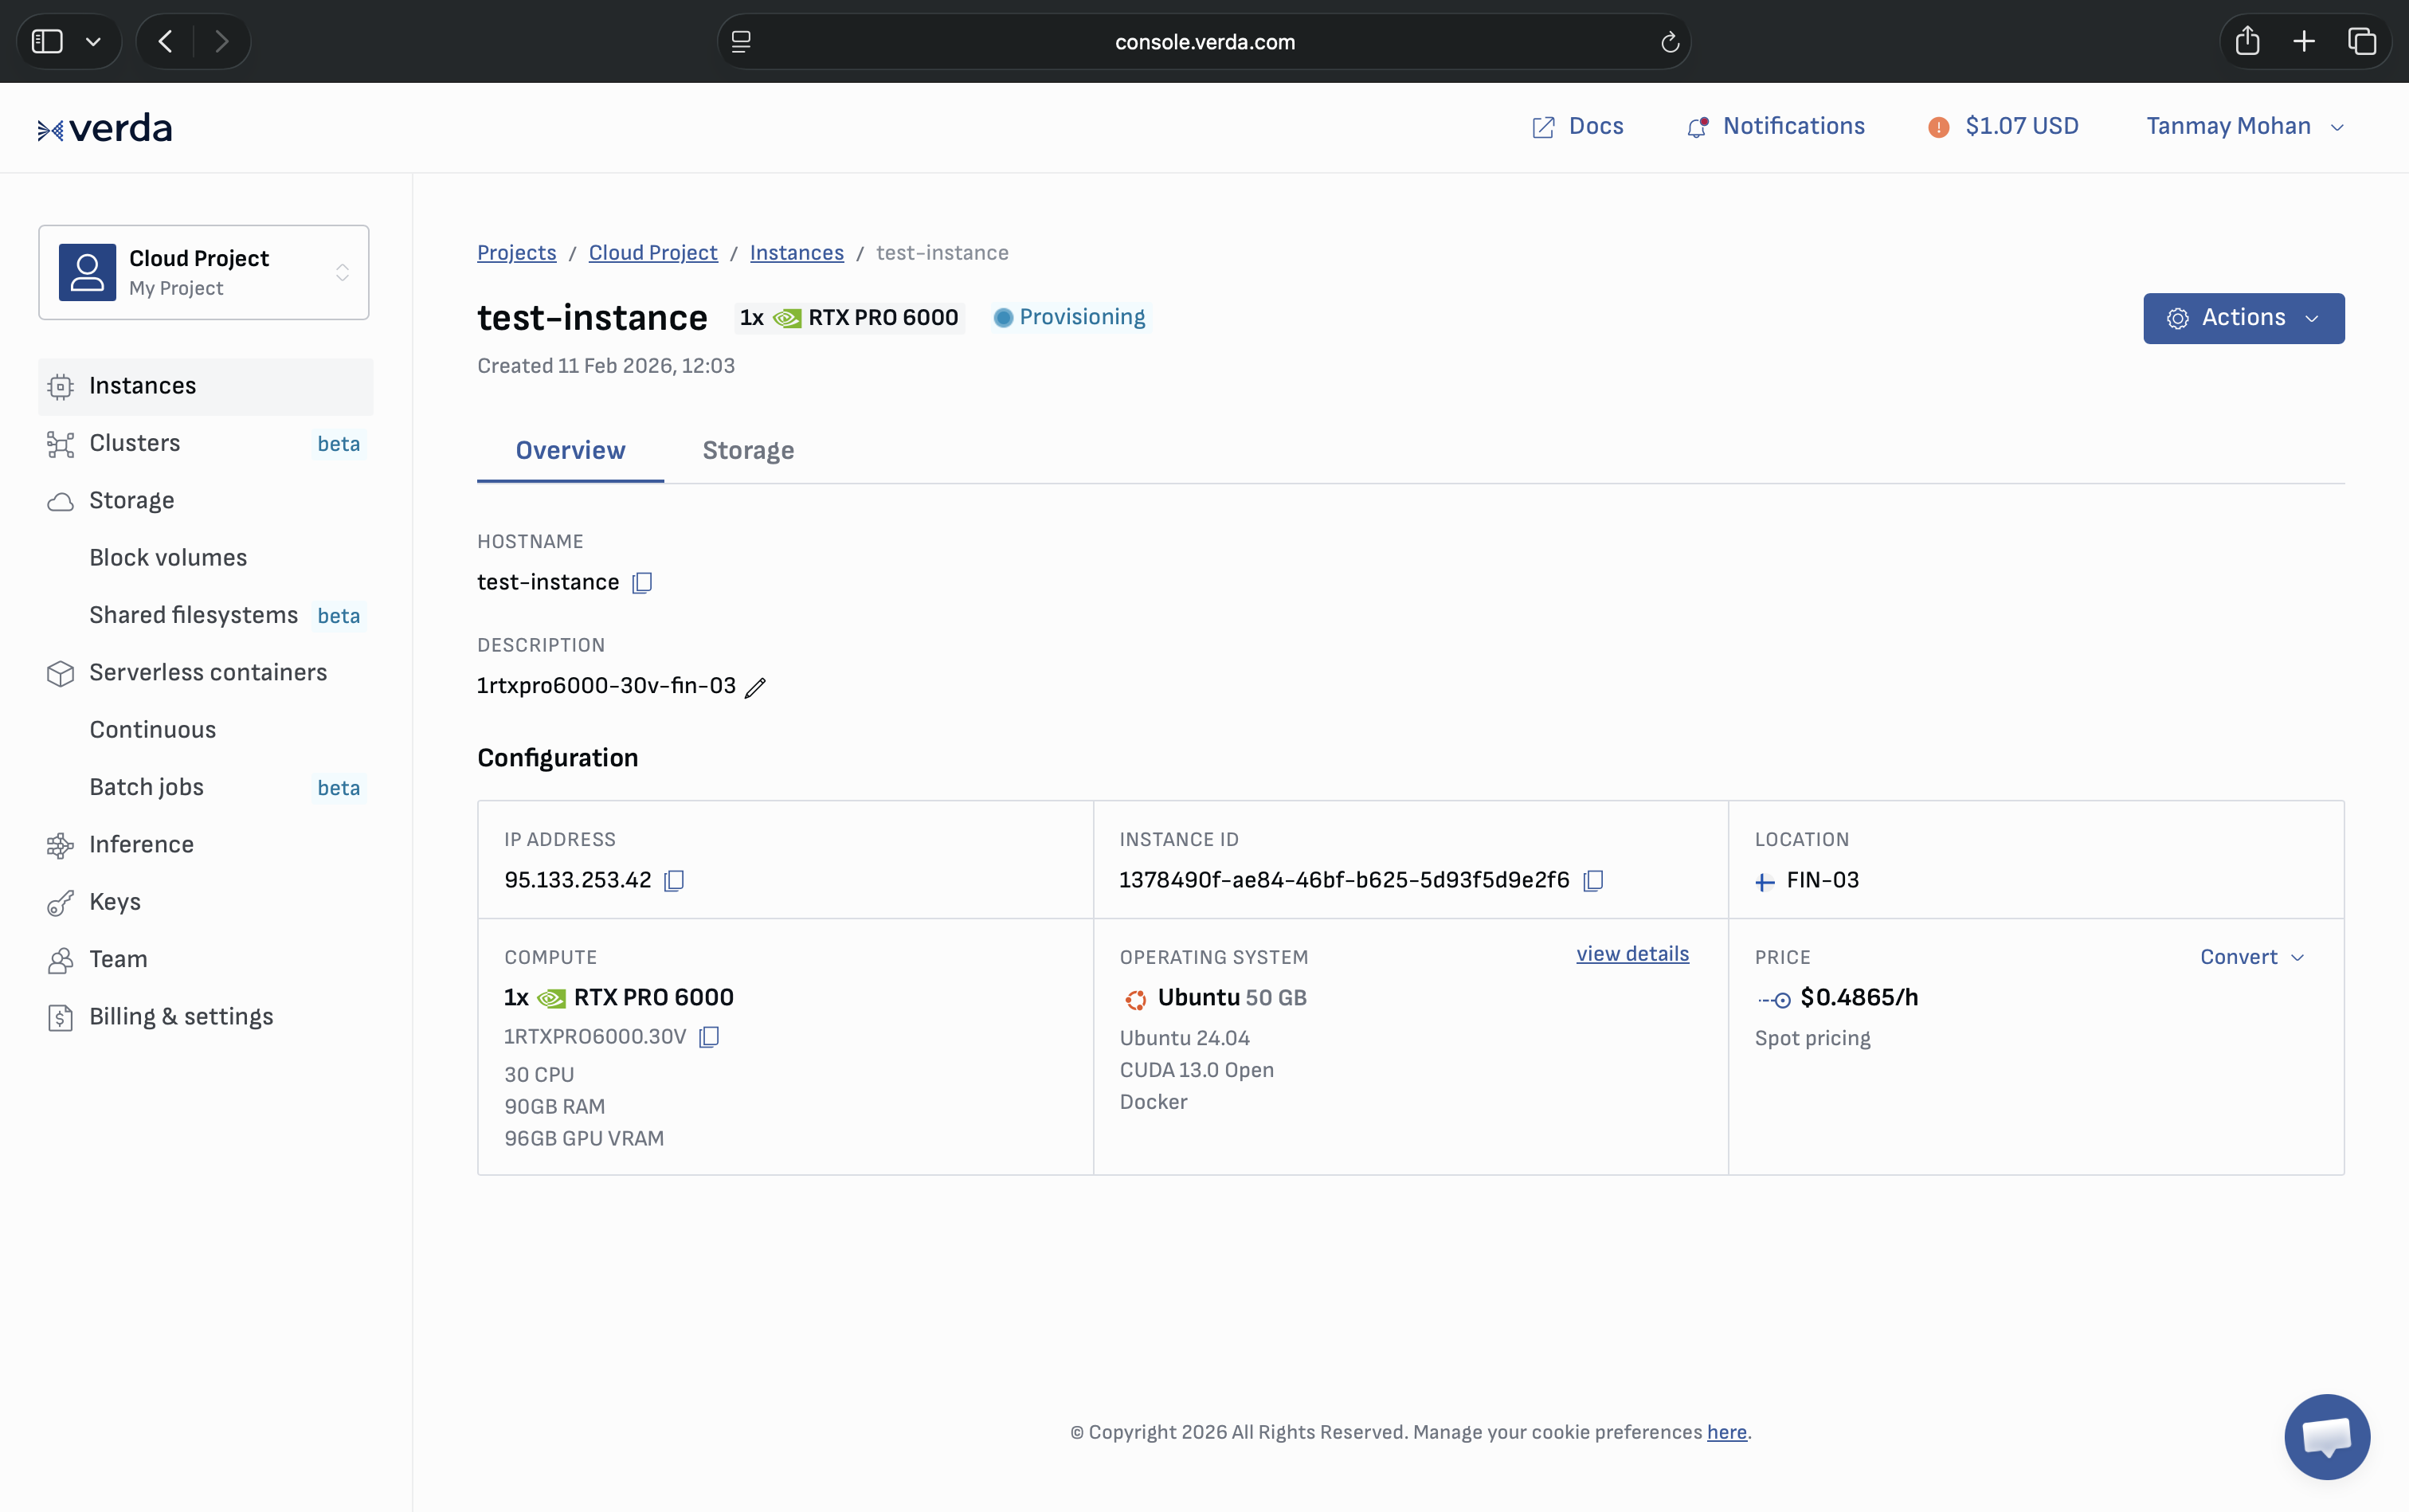Open the Cloud Project selector

click(204, 272)
